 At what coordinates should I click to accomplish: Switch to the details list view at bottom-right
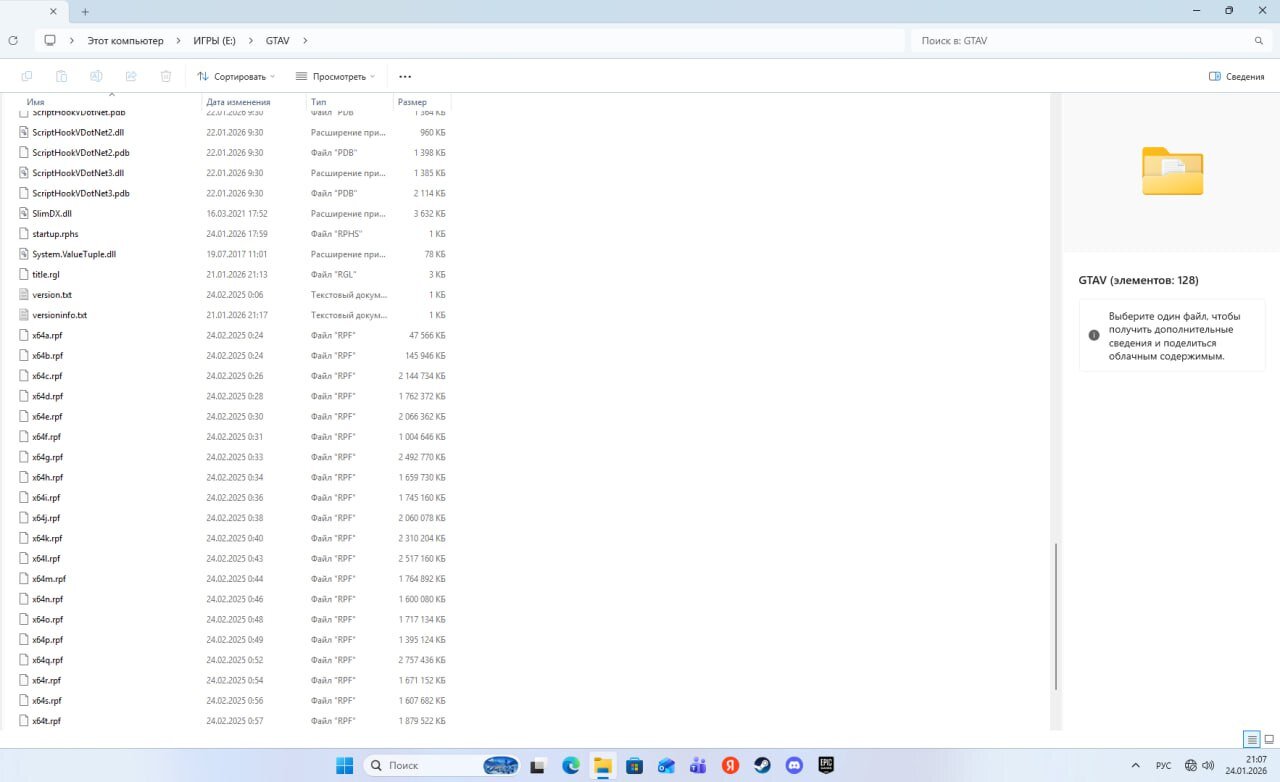tap(1251, 740)
